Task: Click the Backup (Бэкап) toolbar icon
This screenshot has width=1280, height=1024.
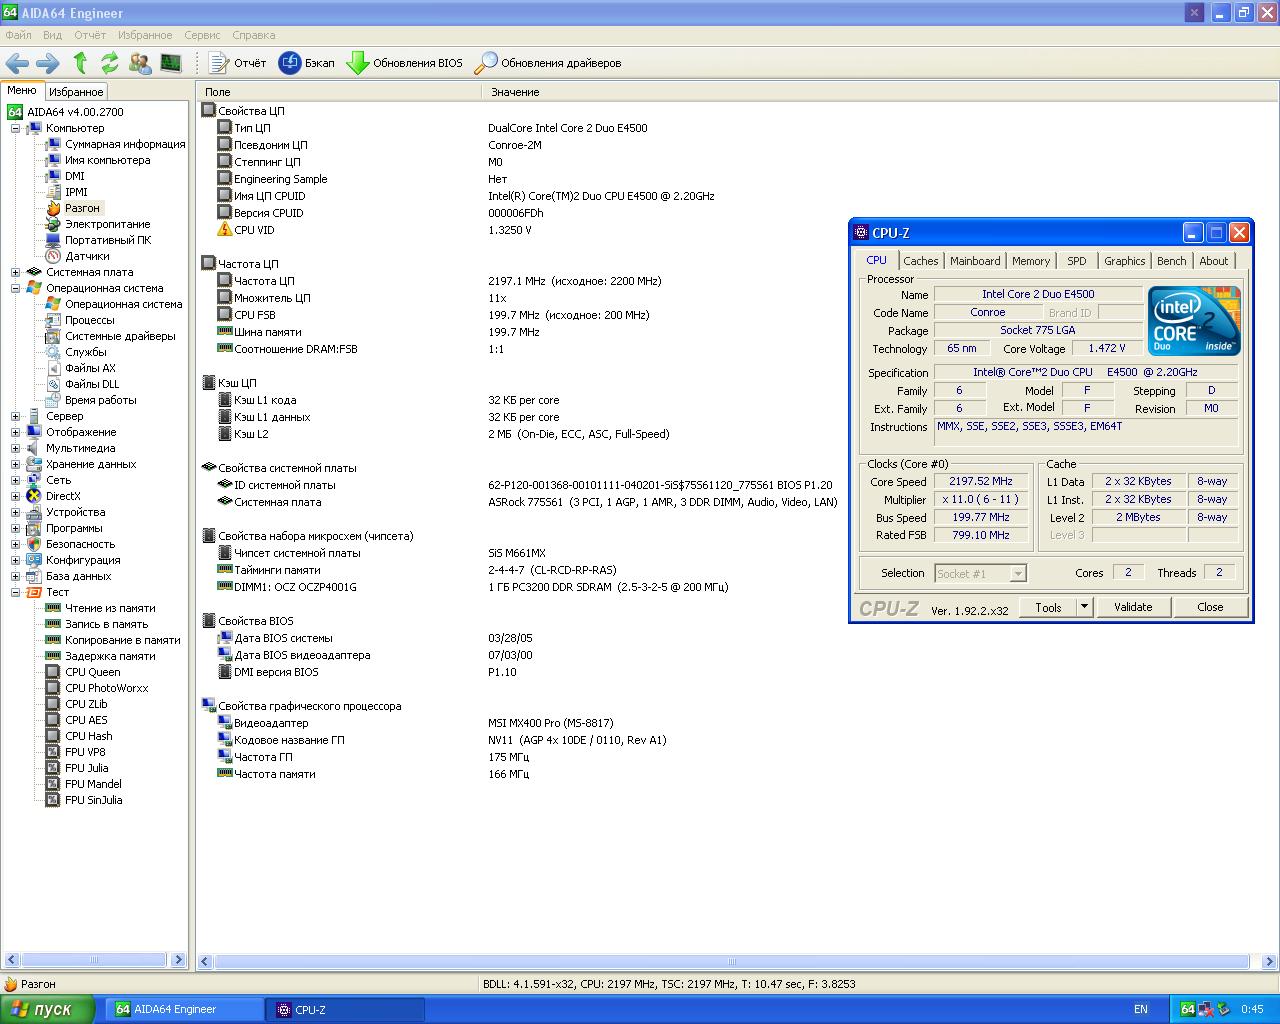Action: click(x=290, y=63)
